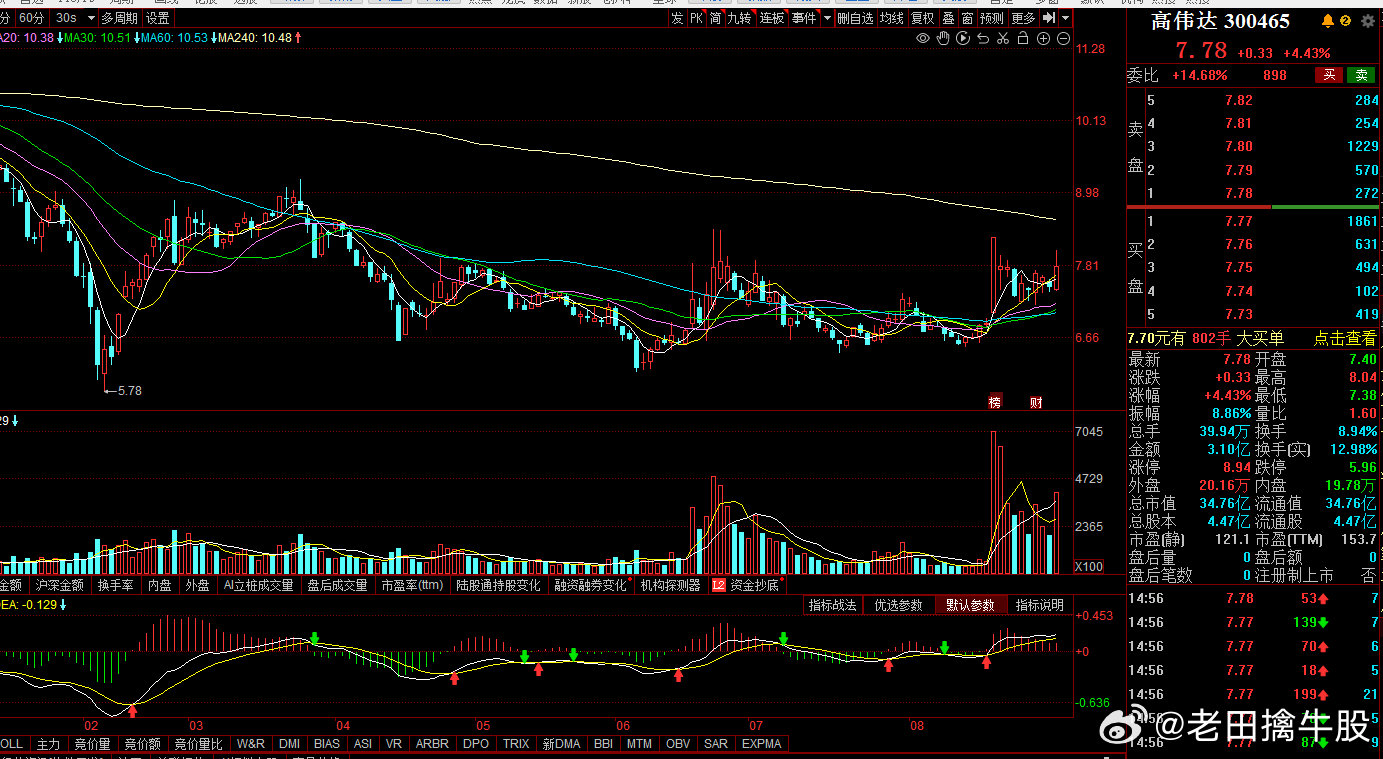Select the hand pan tool
Image resolution: width=1383 pixels, height=759 pixels.
click(943, 38)
